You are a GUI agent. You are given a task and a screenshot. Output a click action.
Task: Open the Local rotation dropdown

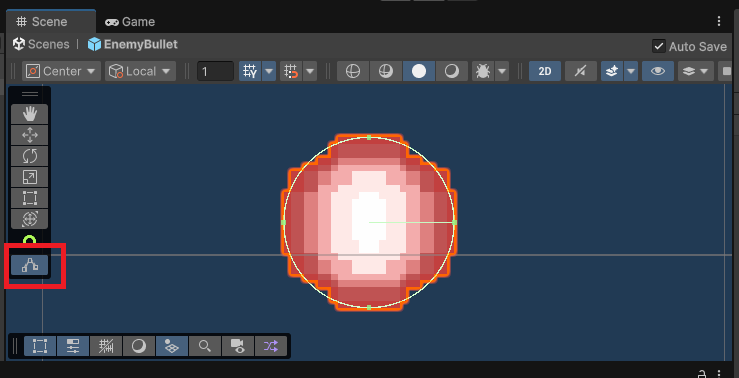[x=140, y=71]
